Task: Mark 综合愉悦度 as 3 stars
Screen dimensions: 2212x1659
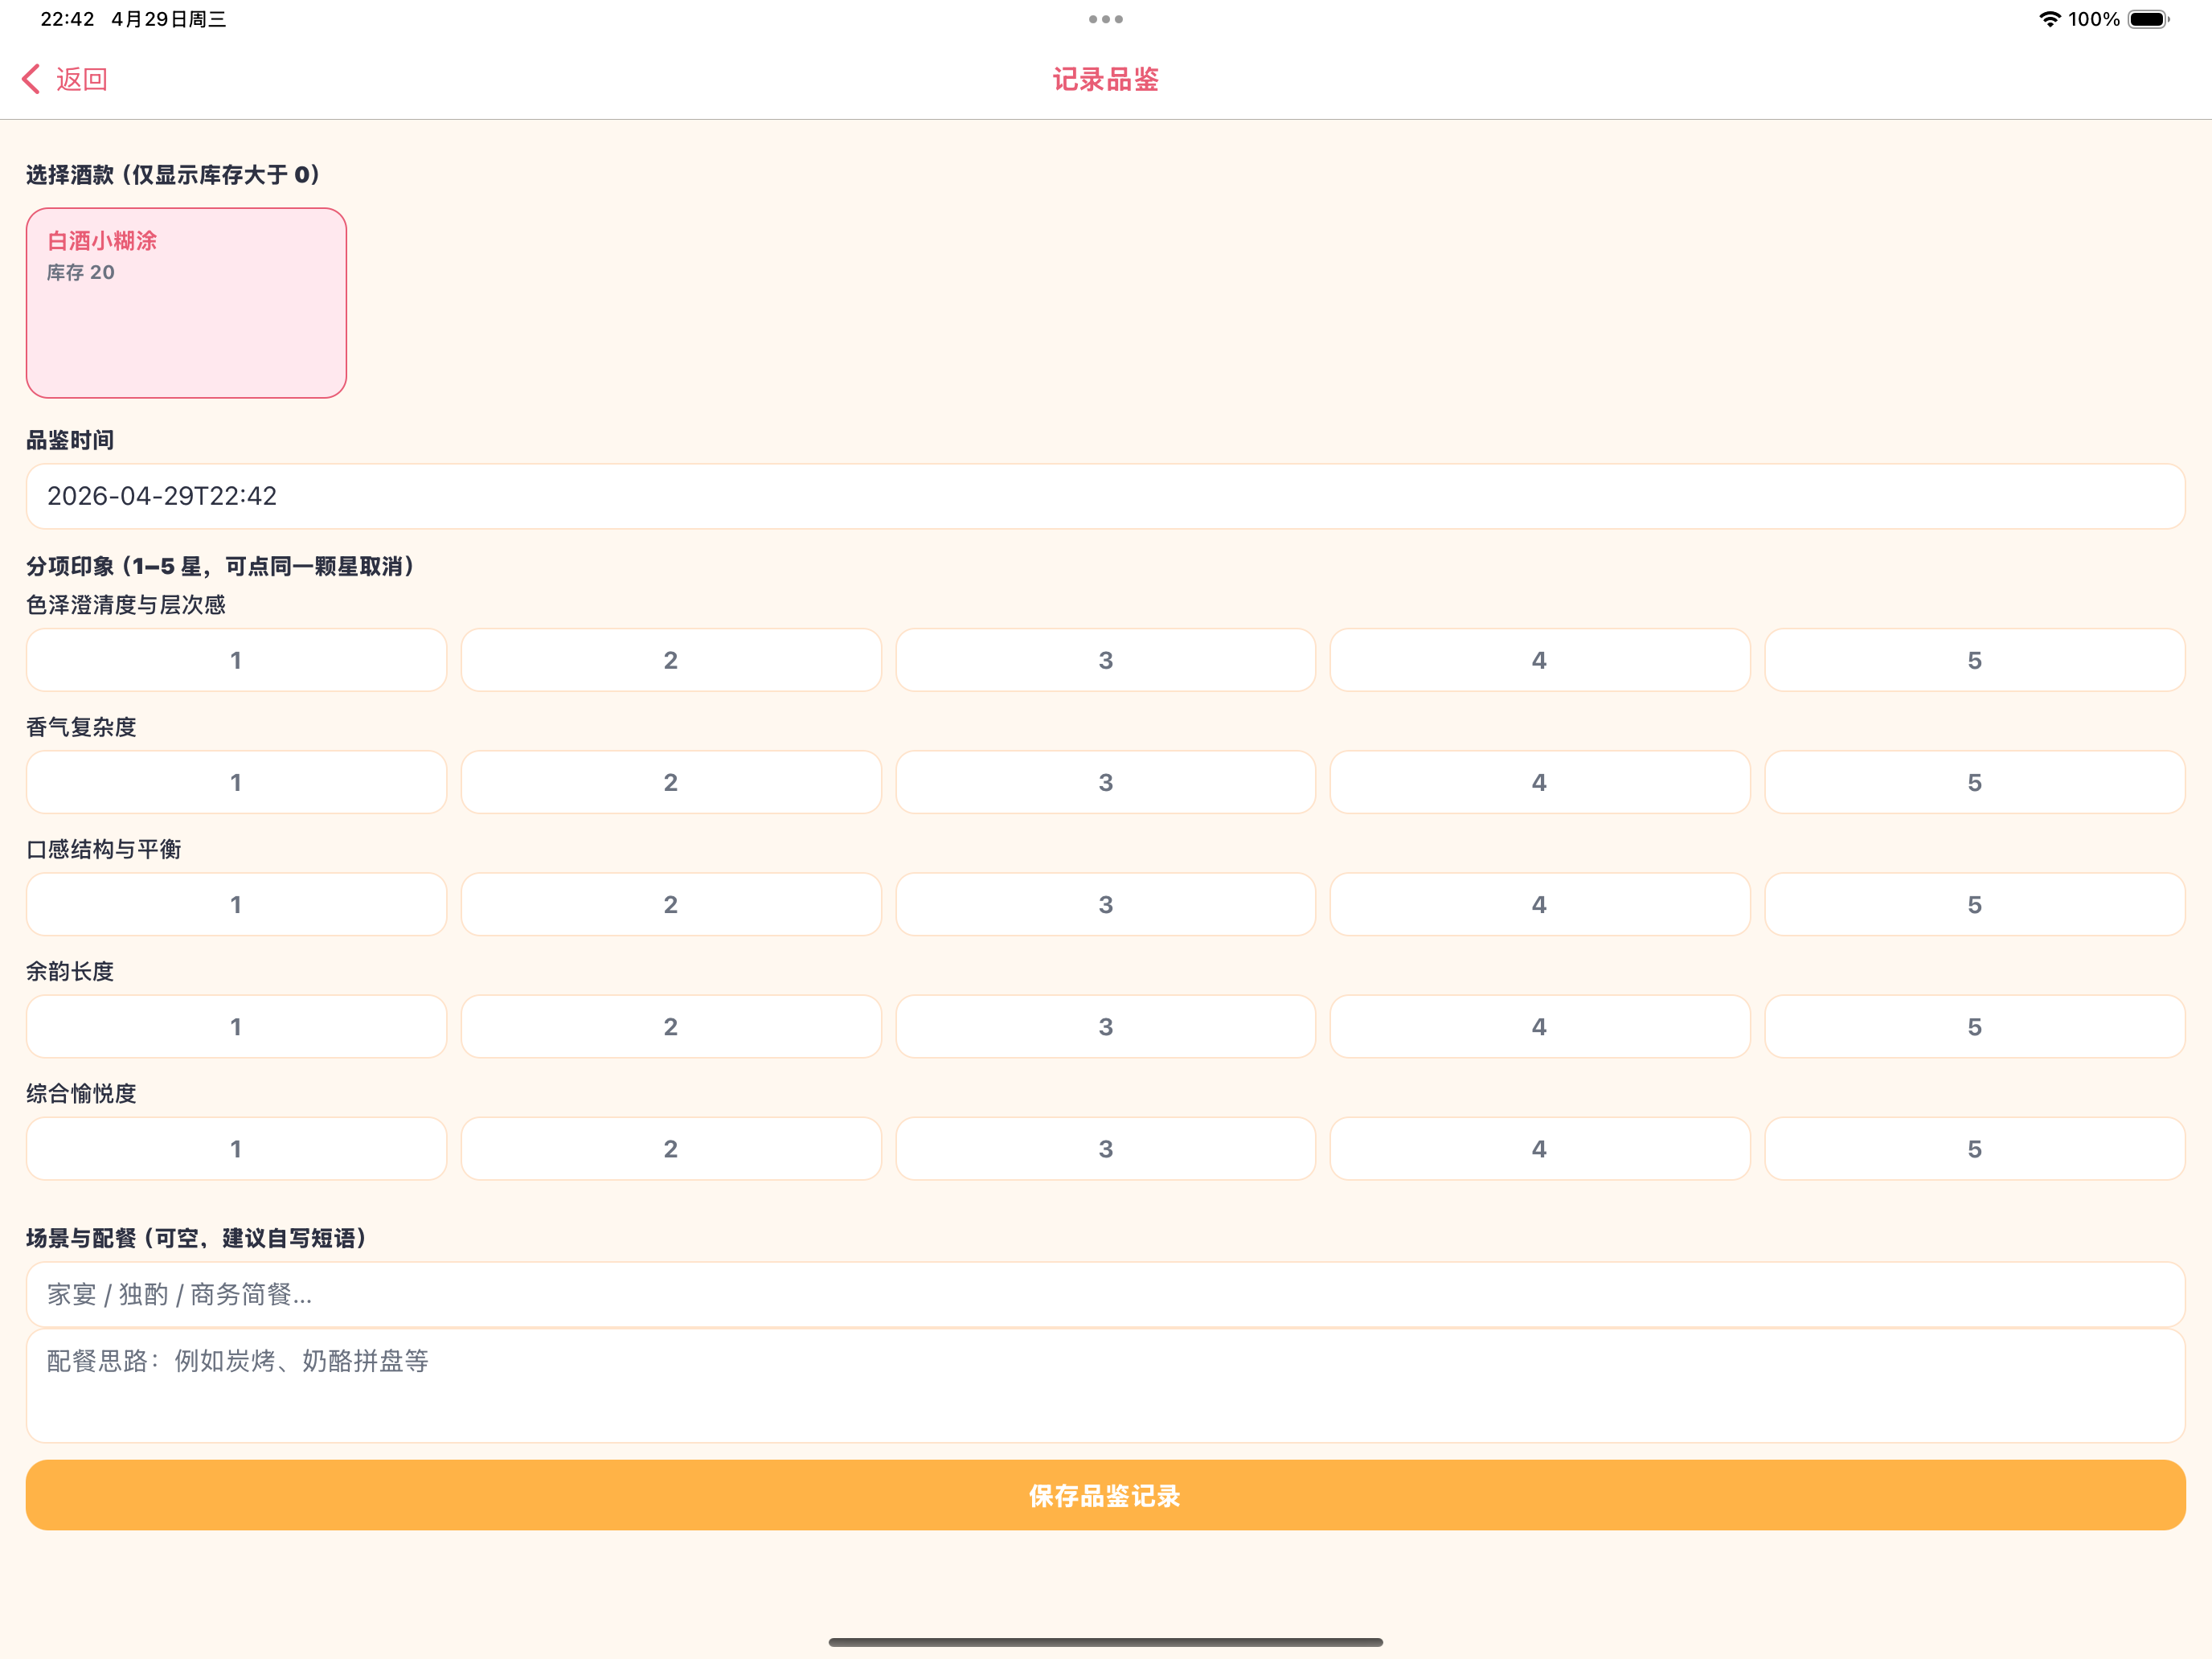Action: pyautogui.click(x=1105, y=1148)
